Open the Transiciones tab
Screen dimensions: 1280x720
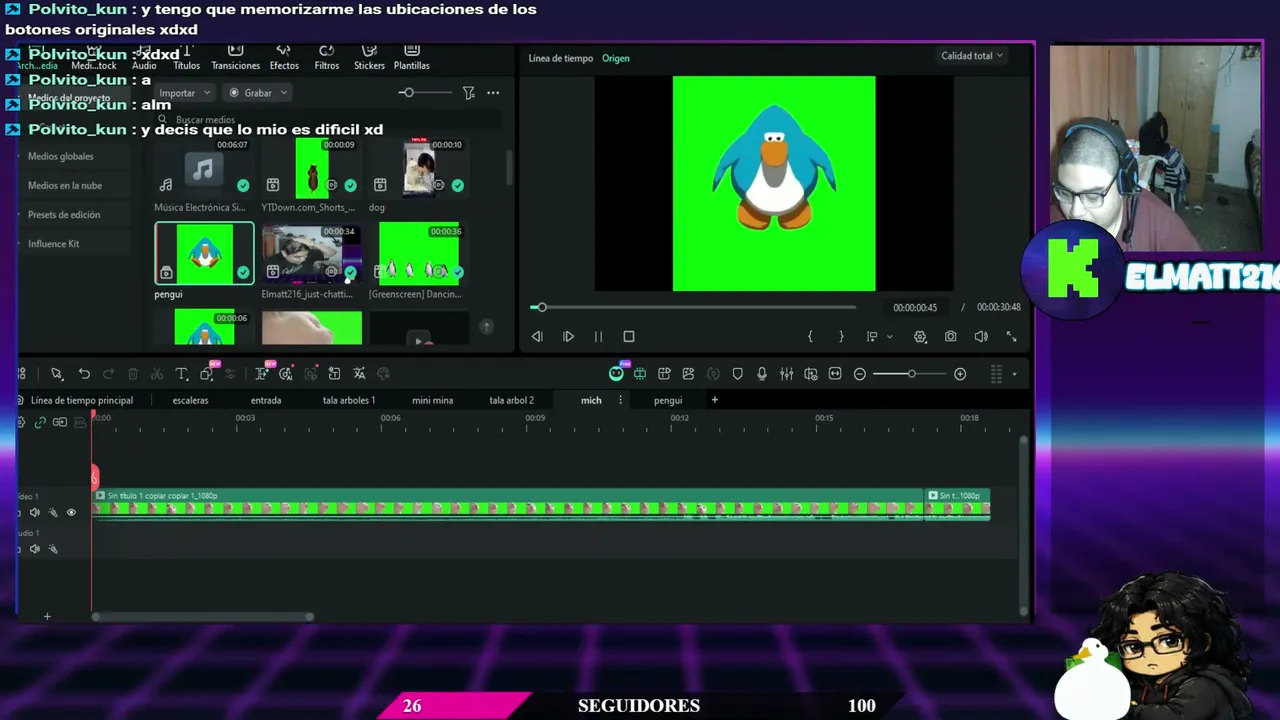[x=236, y=58]
